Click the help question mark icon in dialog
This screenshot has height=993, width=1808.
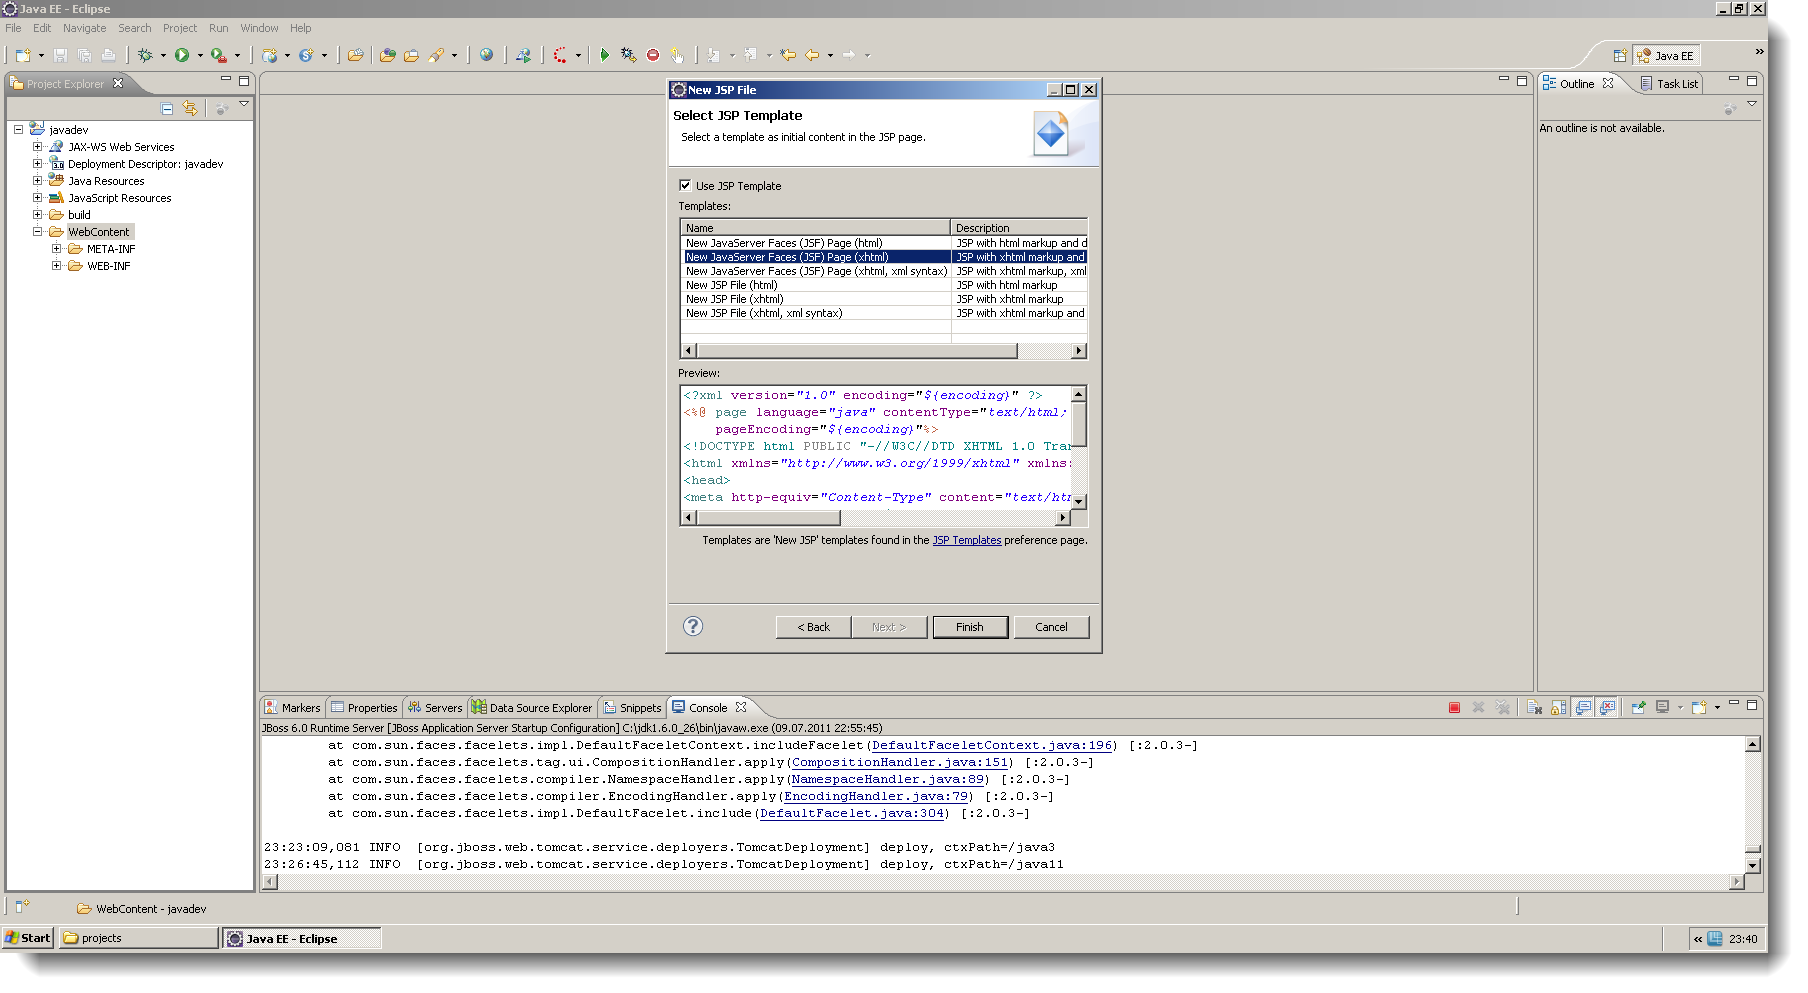click(x=693, y=626)
